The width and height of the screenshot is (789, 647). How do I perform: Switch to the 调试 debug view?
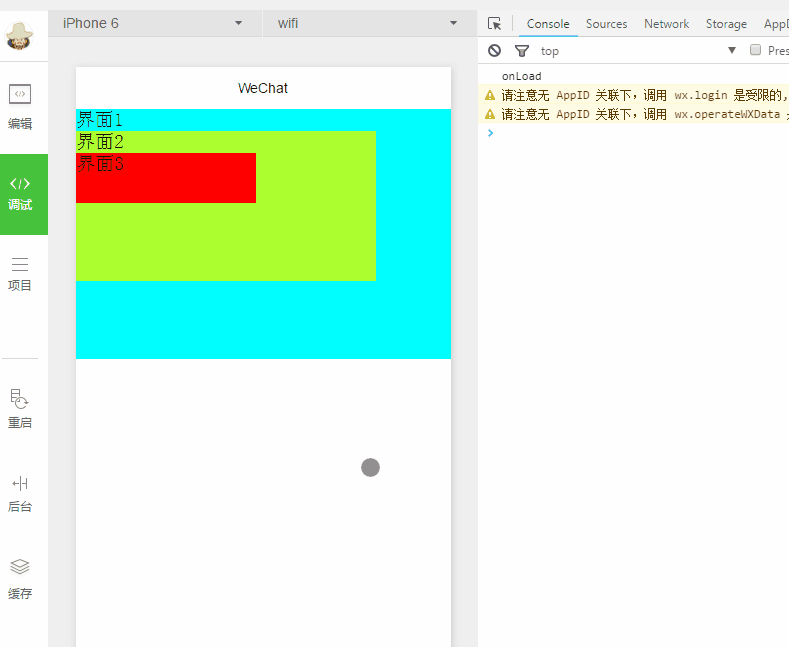(x=20, y=193)
